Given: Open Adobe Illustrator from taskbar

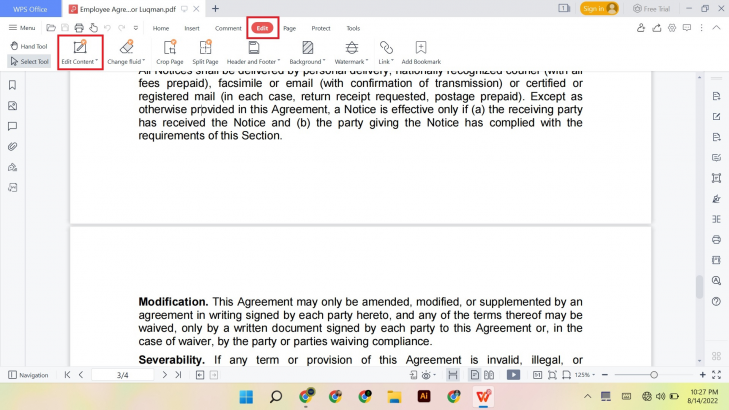Looking at the screenshot, I should pos(424,397).
